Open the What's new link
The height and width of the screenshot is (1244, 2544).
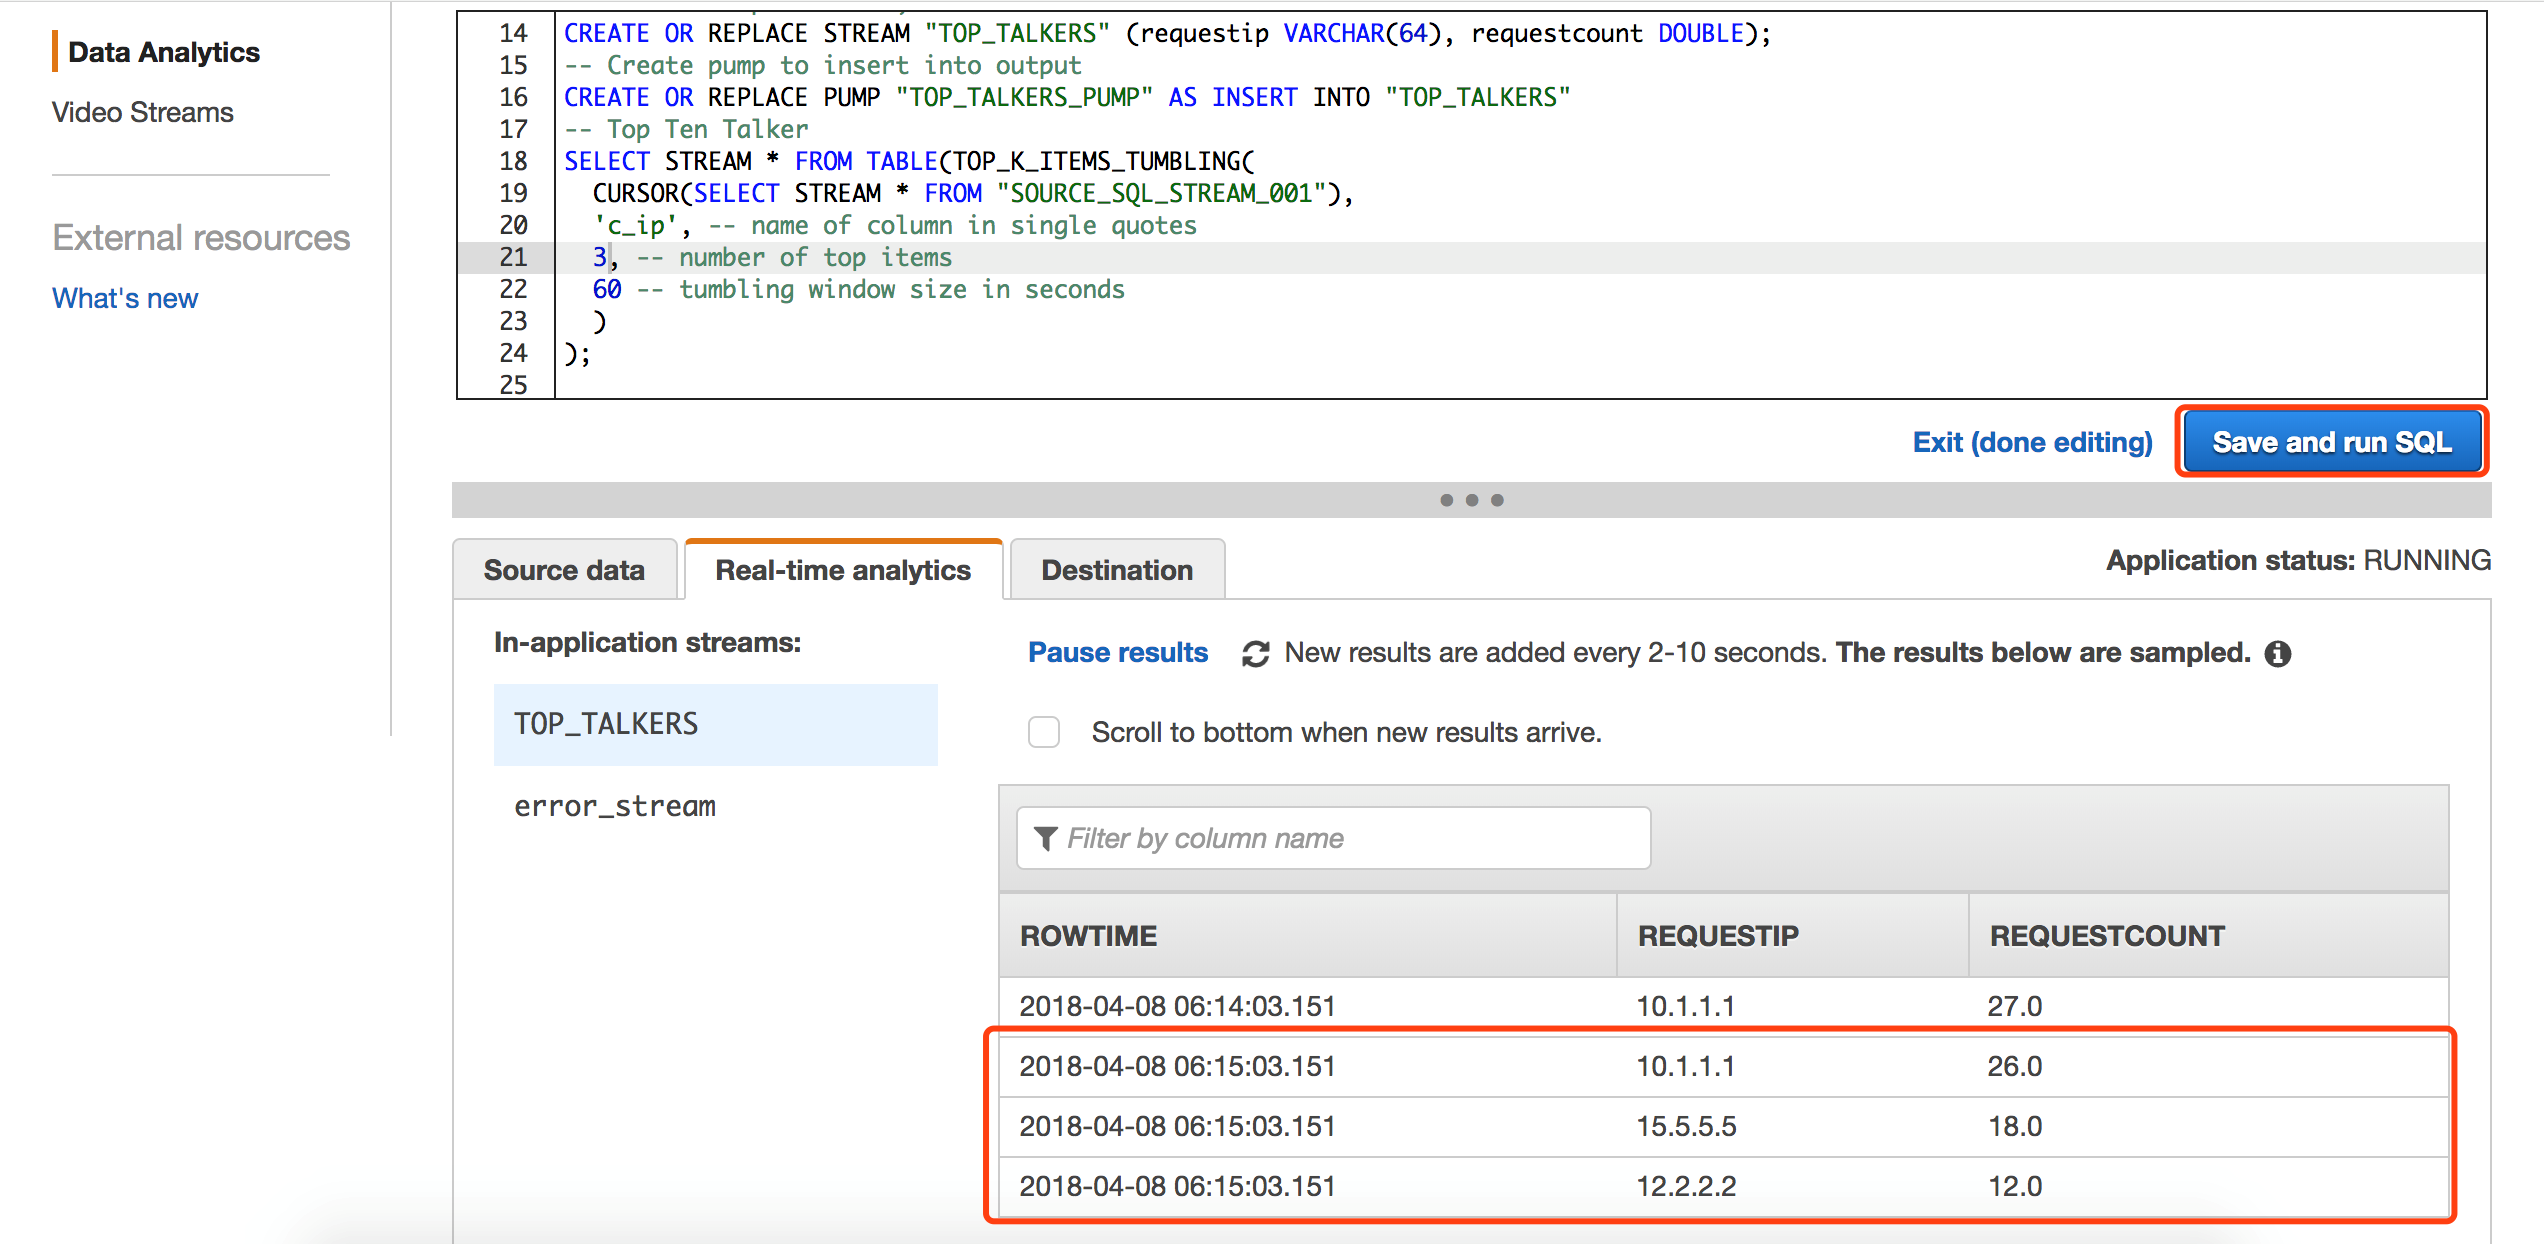tap(125, 298)
